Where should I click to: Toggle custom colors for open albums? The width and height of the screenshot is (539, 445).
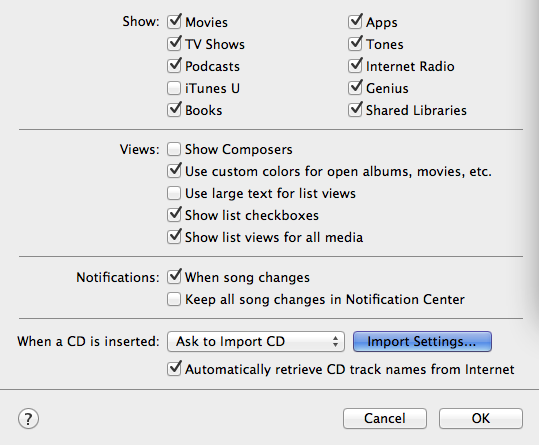click(174, 171)
